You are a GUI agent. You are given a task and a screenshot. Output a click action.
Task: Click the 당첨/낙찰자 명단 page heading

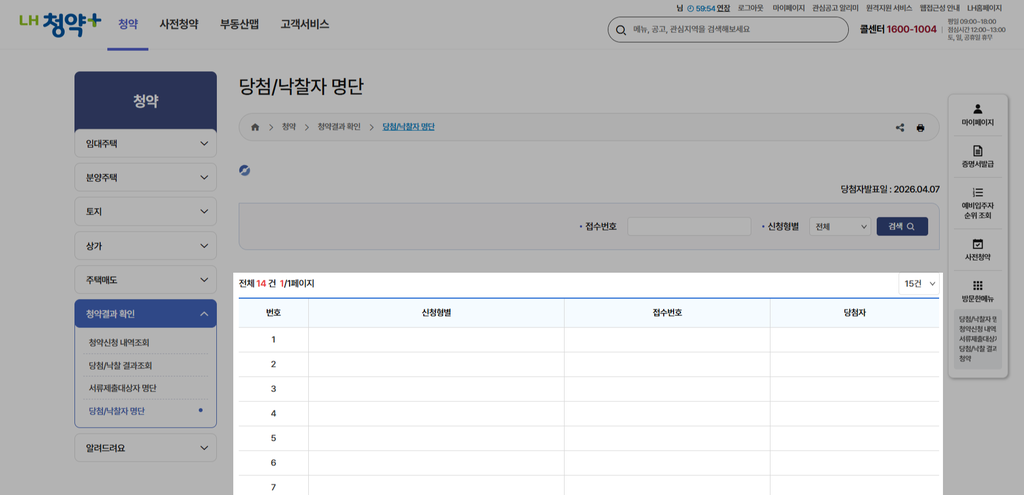coord(301,88)
